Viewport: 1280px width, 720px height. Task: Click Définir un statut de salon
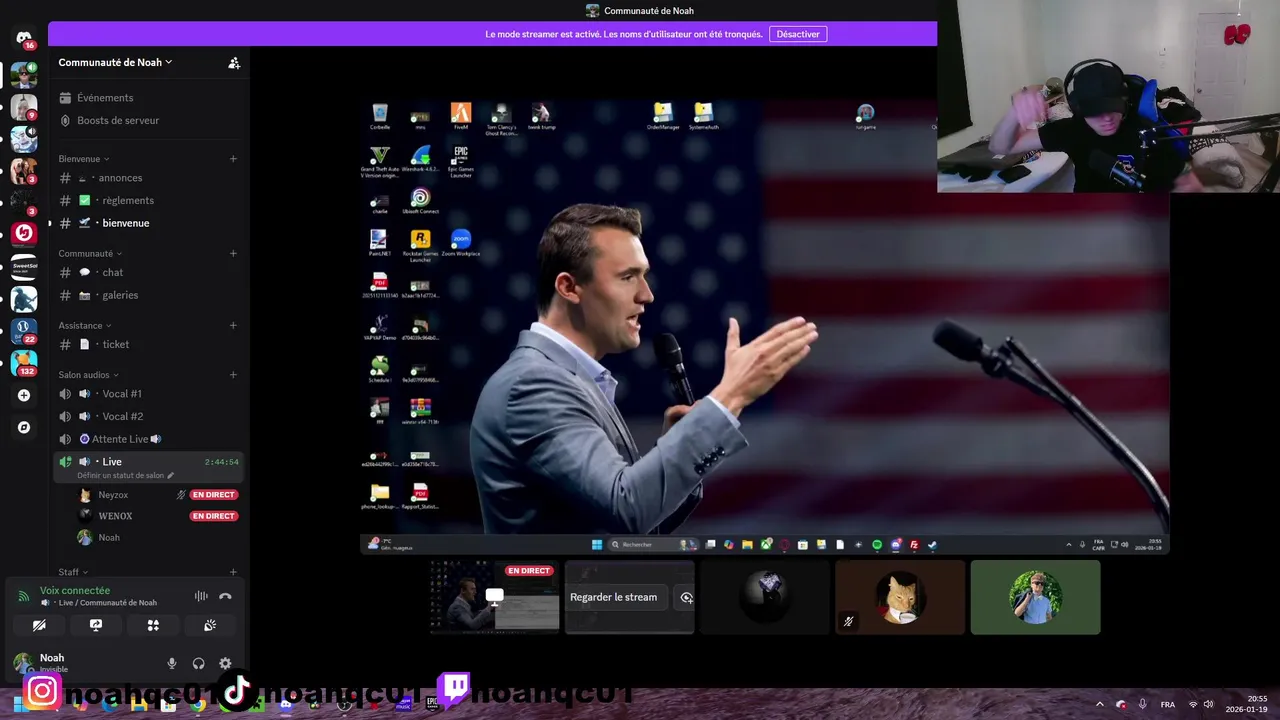(124, 476)
